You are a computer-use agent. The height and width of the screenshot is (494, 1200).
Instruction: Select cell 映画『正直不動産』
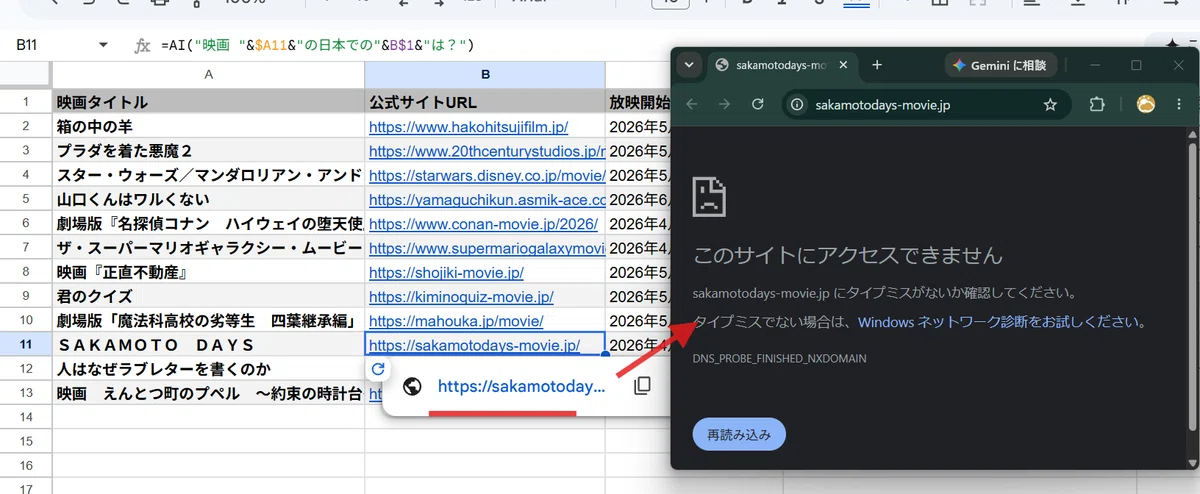click(208, 272)
